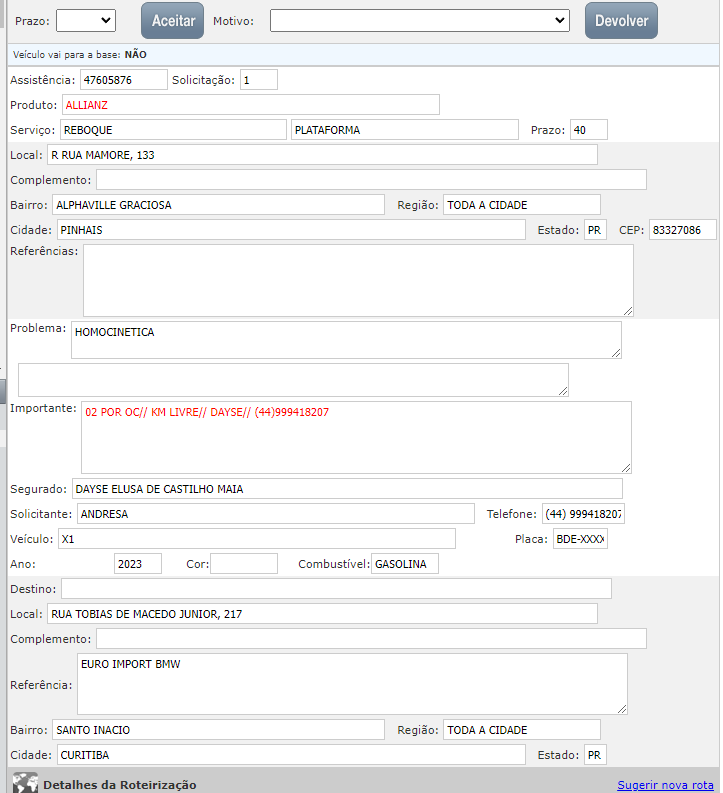This screenshot has width=723, height=793.
Task: Select the Solicitação input field
Action: tap(258, 79)
